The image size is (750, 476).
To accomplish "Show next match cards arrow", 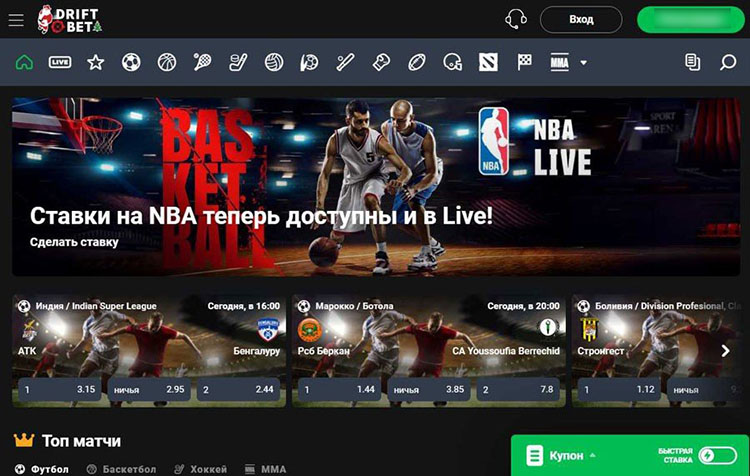I will click(x=726, y=351).
